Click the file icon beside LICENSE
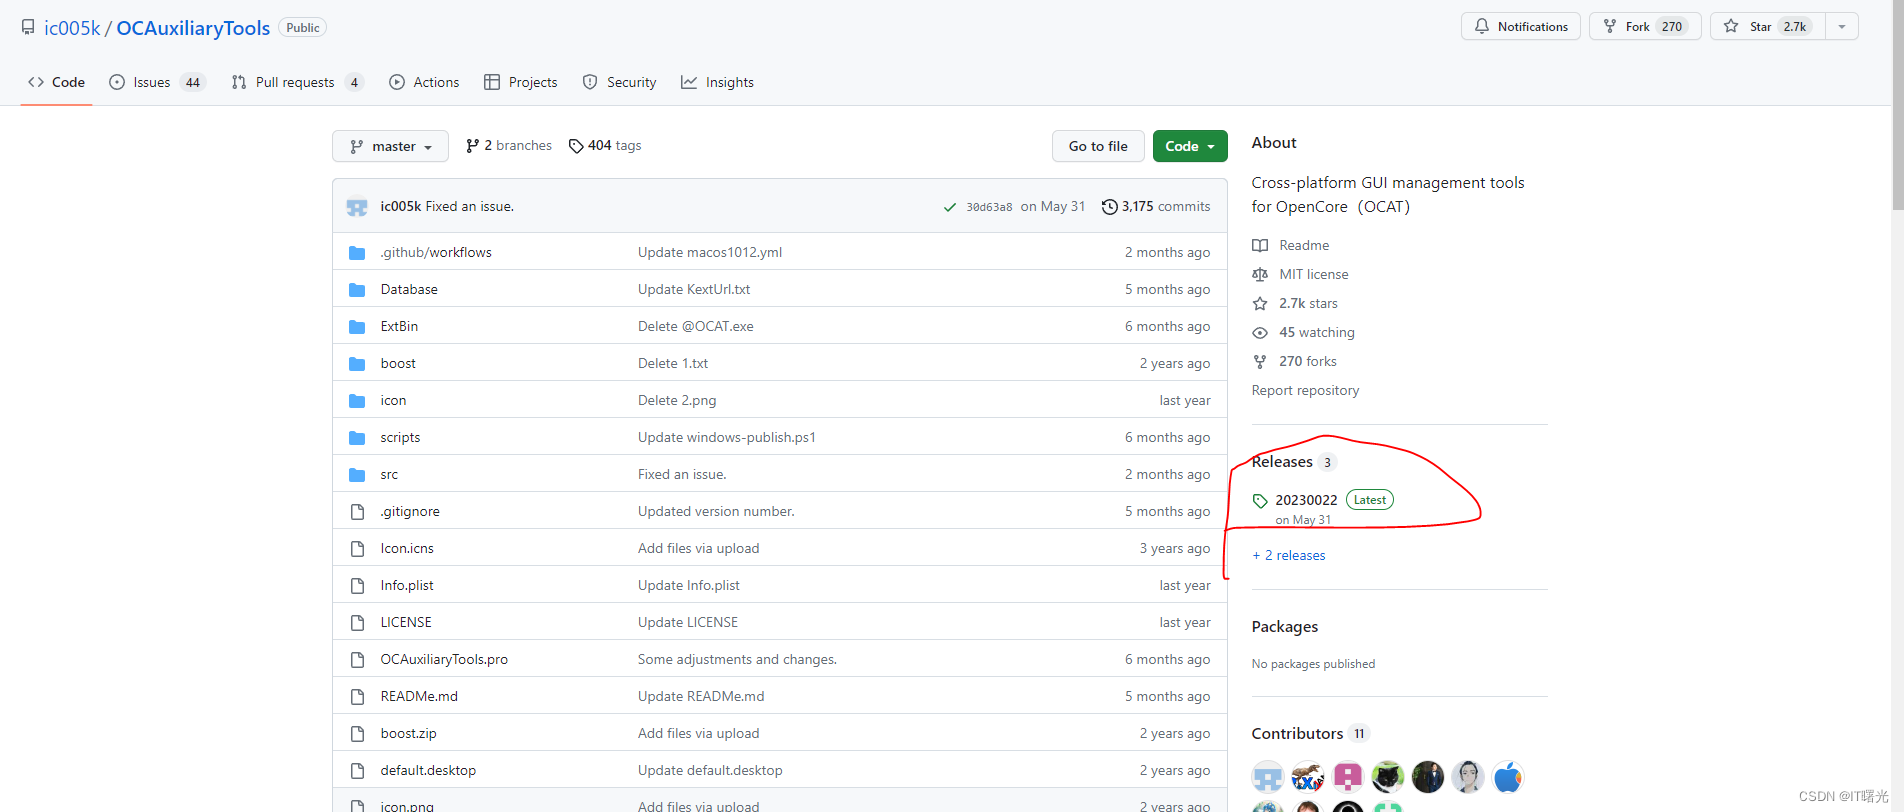This screenshot has width=1904, height=812. [357, 622]
